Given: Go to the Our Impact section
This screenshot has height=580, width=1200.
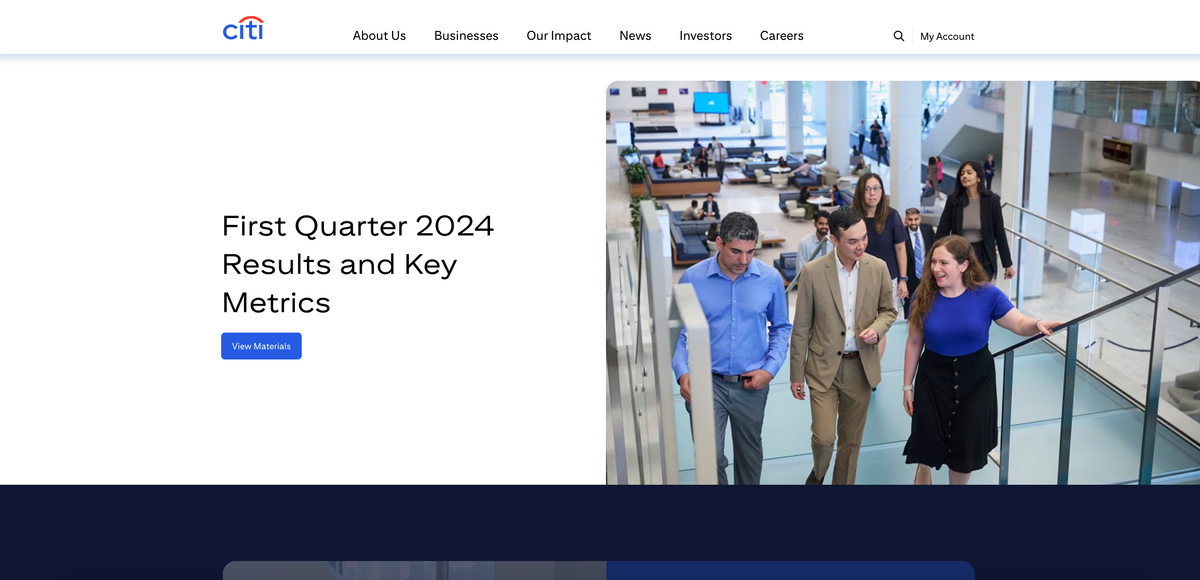Looking at the screenshot, I should 558,36.
